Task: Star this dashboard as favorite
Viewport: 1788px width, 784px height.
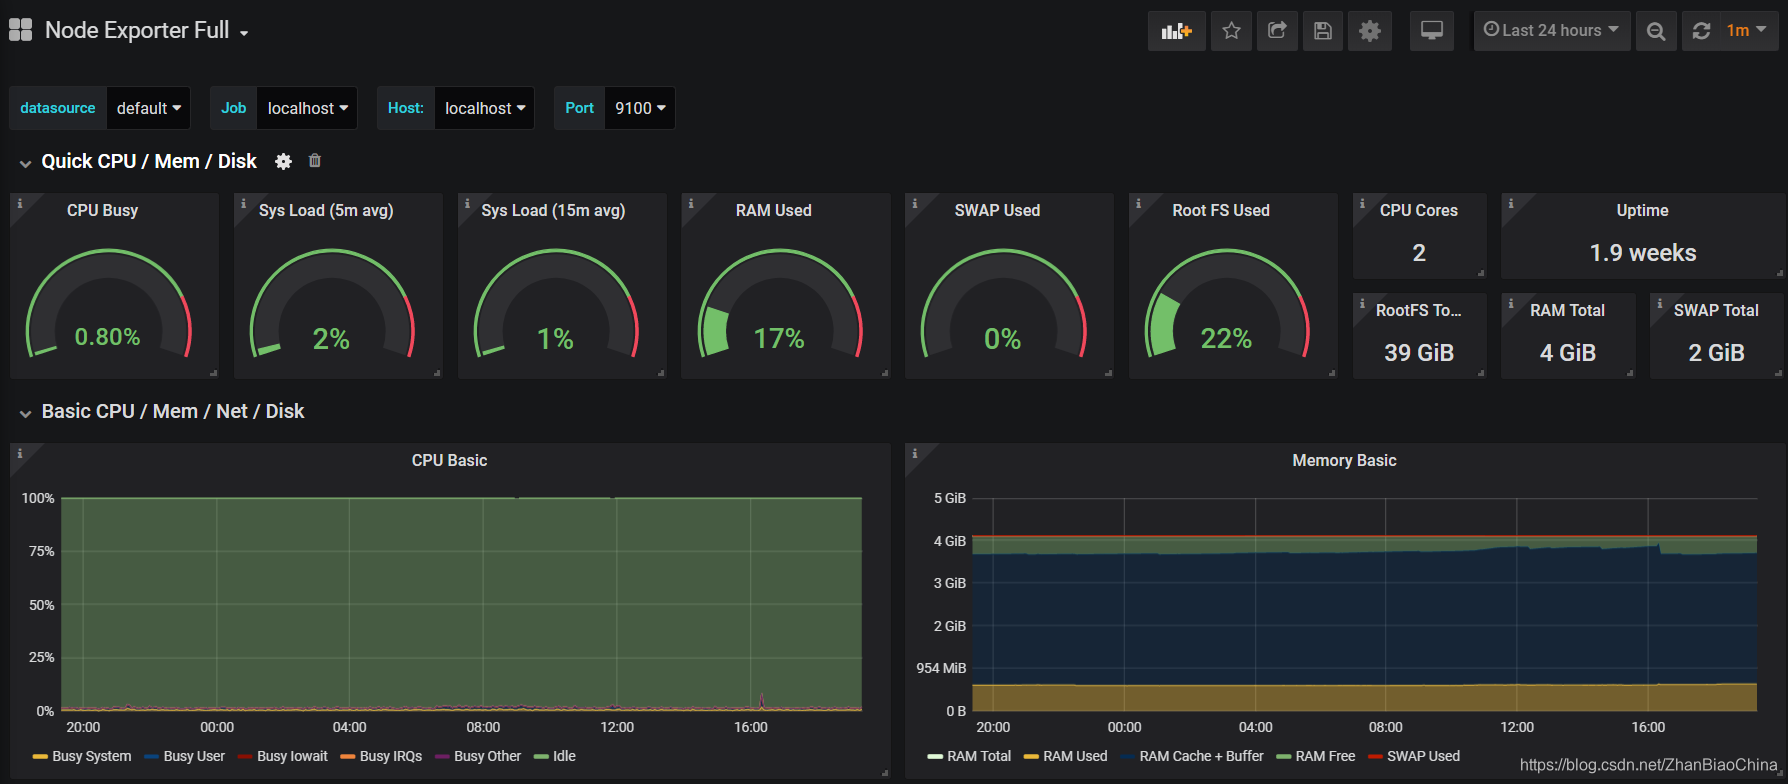Action: pos(1231,31)
